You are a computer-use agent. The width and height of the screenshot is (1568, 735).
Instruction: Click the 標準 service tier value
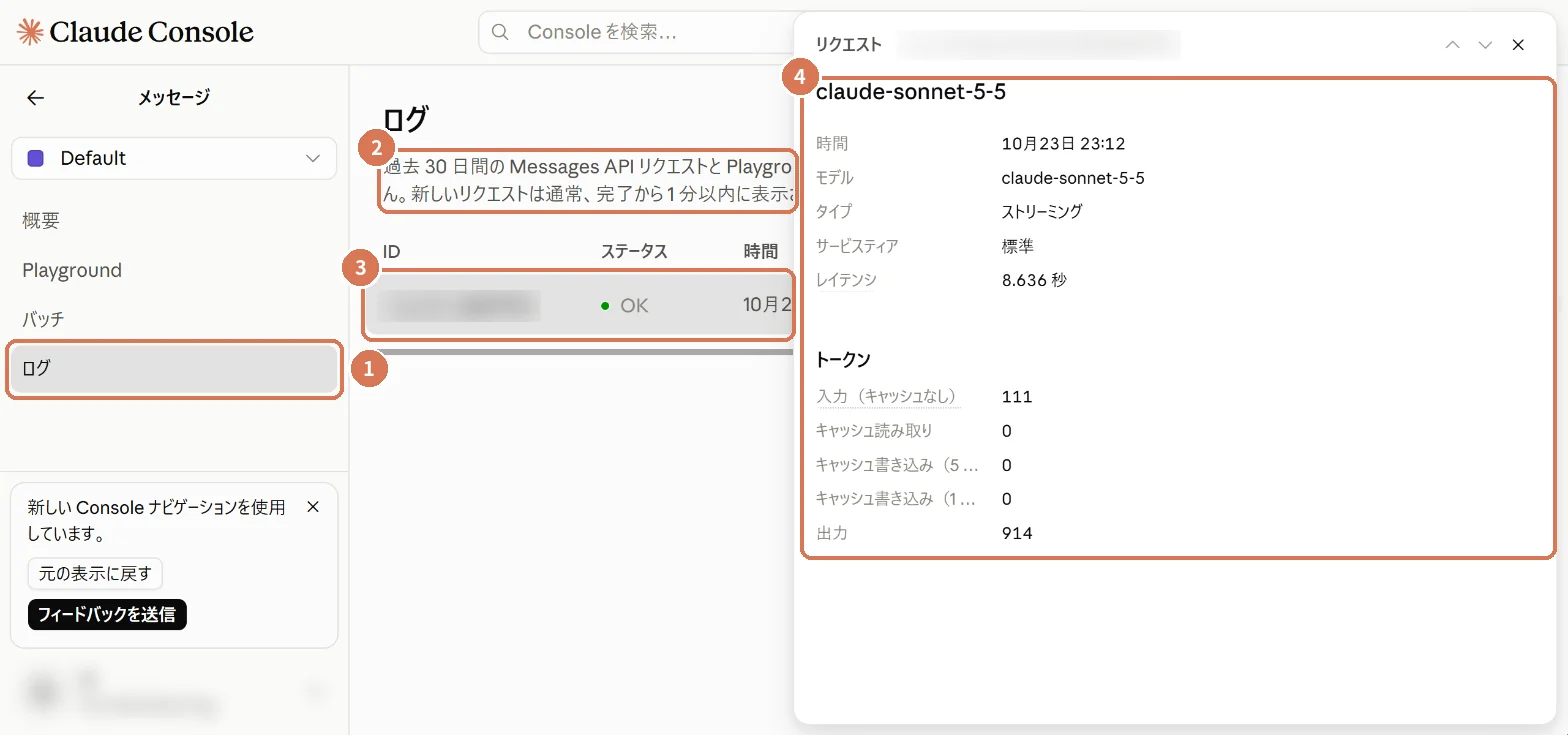[1017, 246]
